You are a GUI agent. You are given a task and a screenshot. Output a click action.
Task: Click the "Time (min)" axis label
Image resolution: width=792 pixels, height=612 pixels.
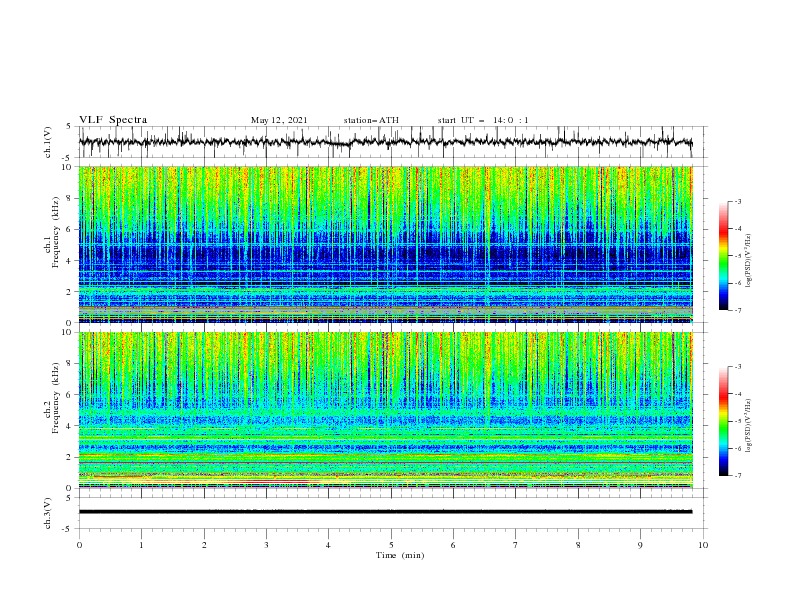pyautogui.click(x=400, y=555)
